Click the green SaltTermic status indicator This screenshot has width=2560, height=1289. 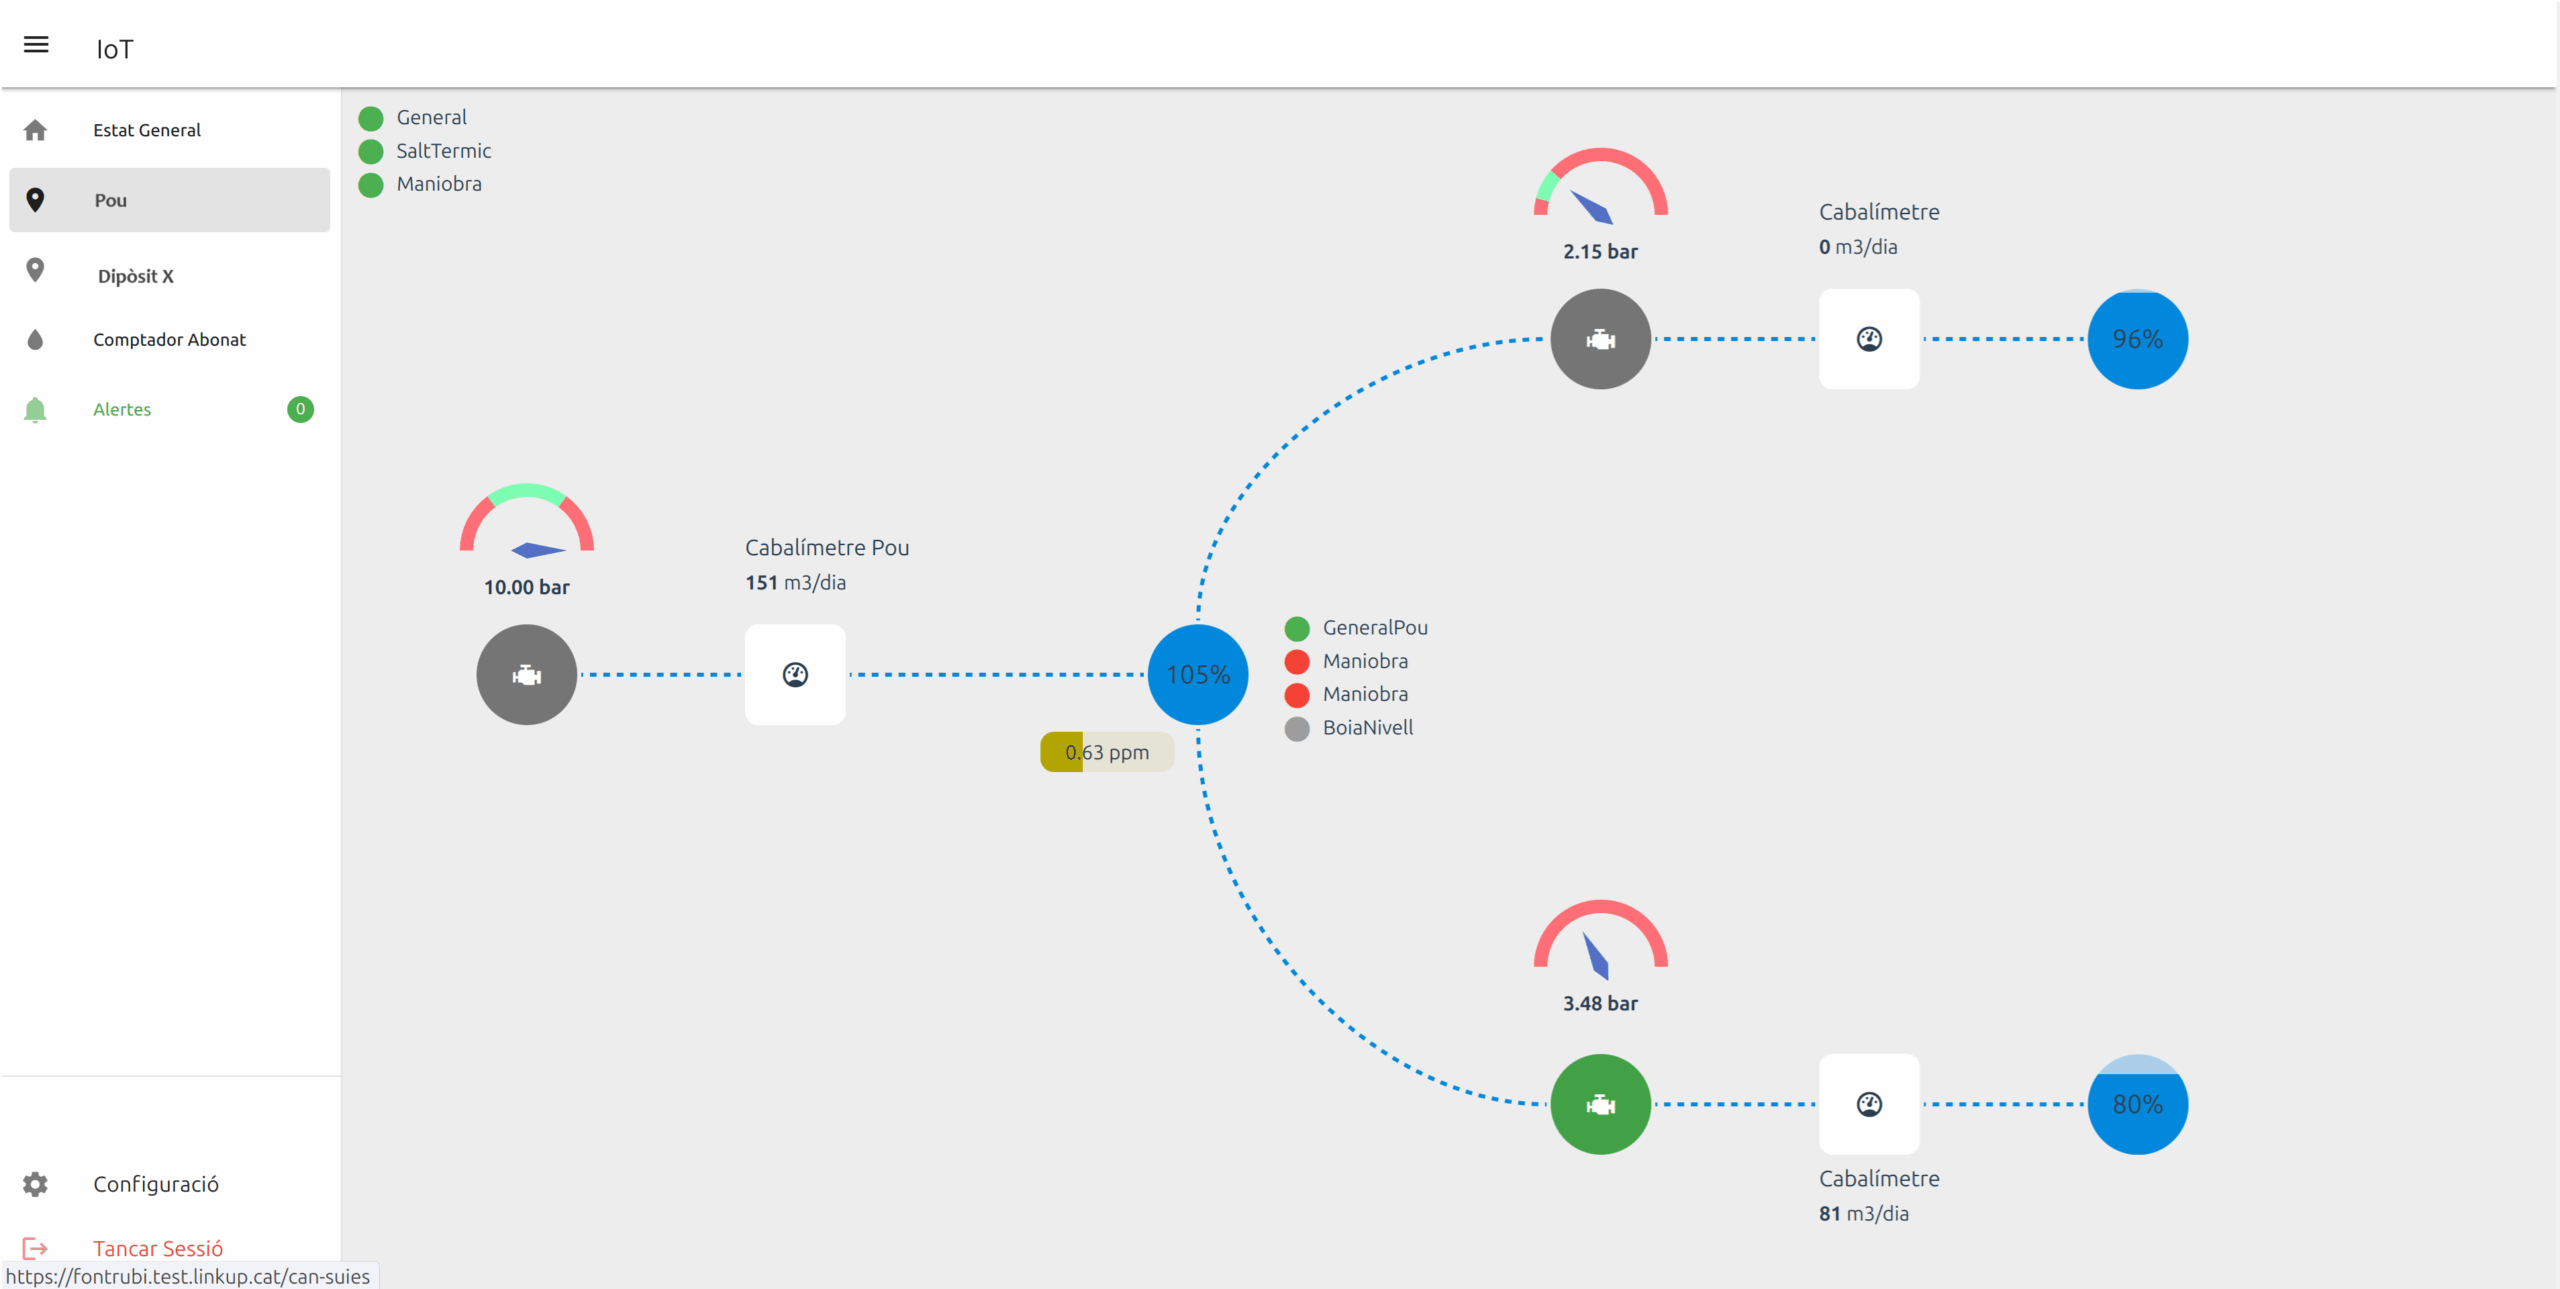point(371,151)
